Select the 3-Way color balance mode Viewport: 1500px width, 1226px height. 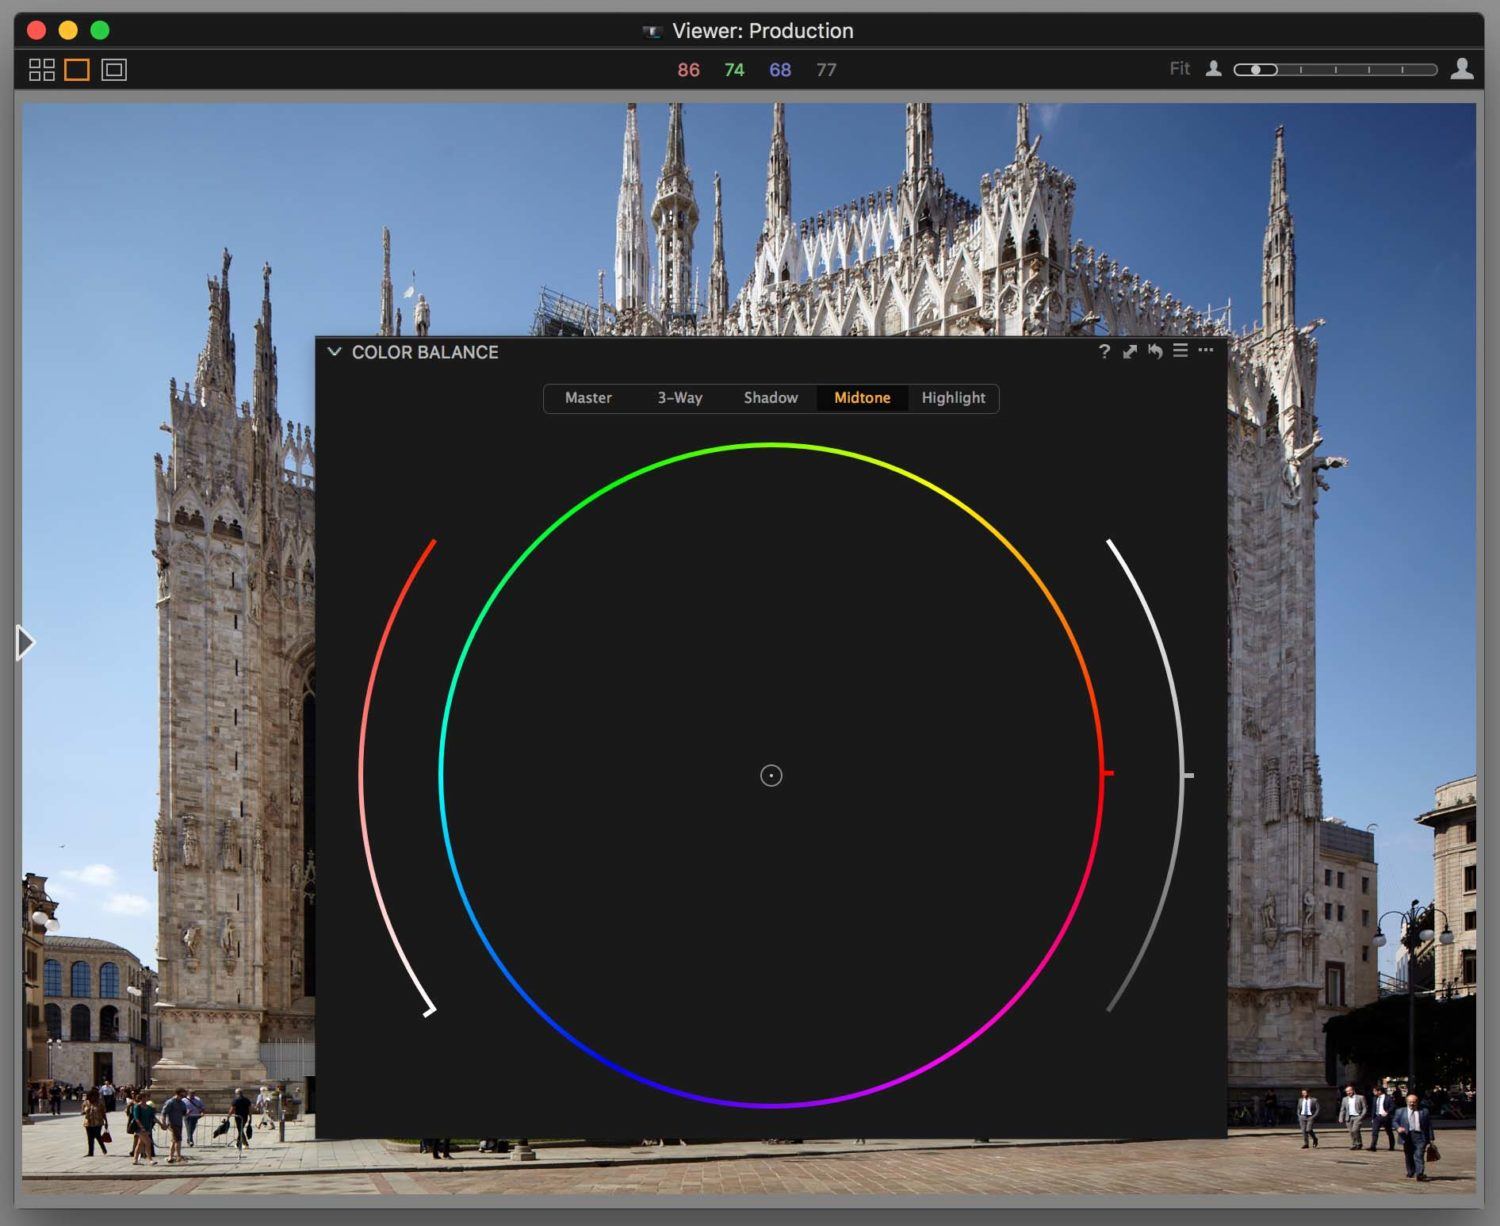[x=679, y=398]
